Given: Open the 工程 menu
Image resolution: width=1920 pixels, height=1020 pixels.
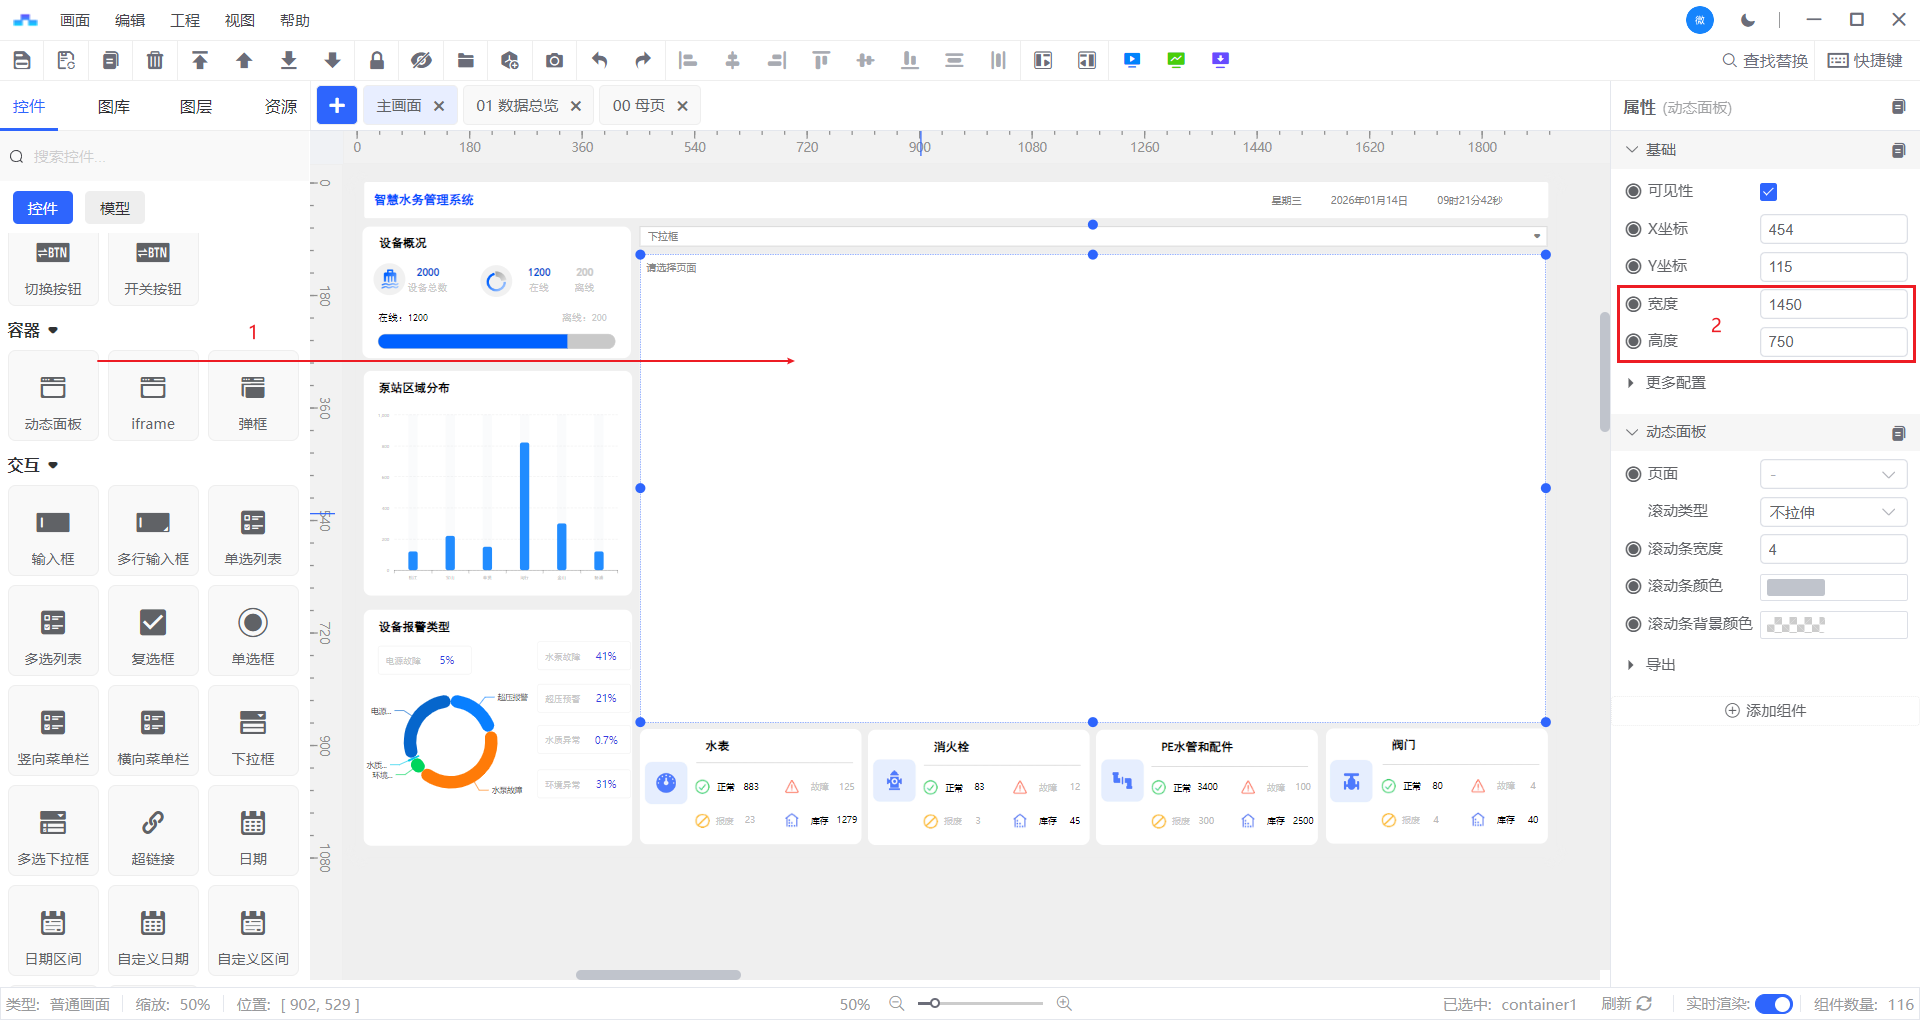Looking at the screenshot, I should click(185, 20).
